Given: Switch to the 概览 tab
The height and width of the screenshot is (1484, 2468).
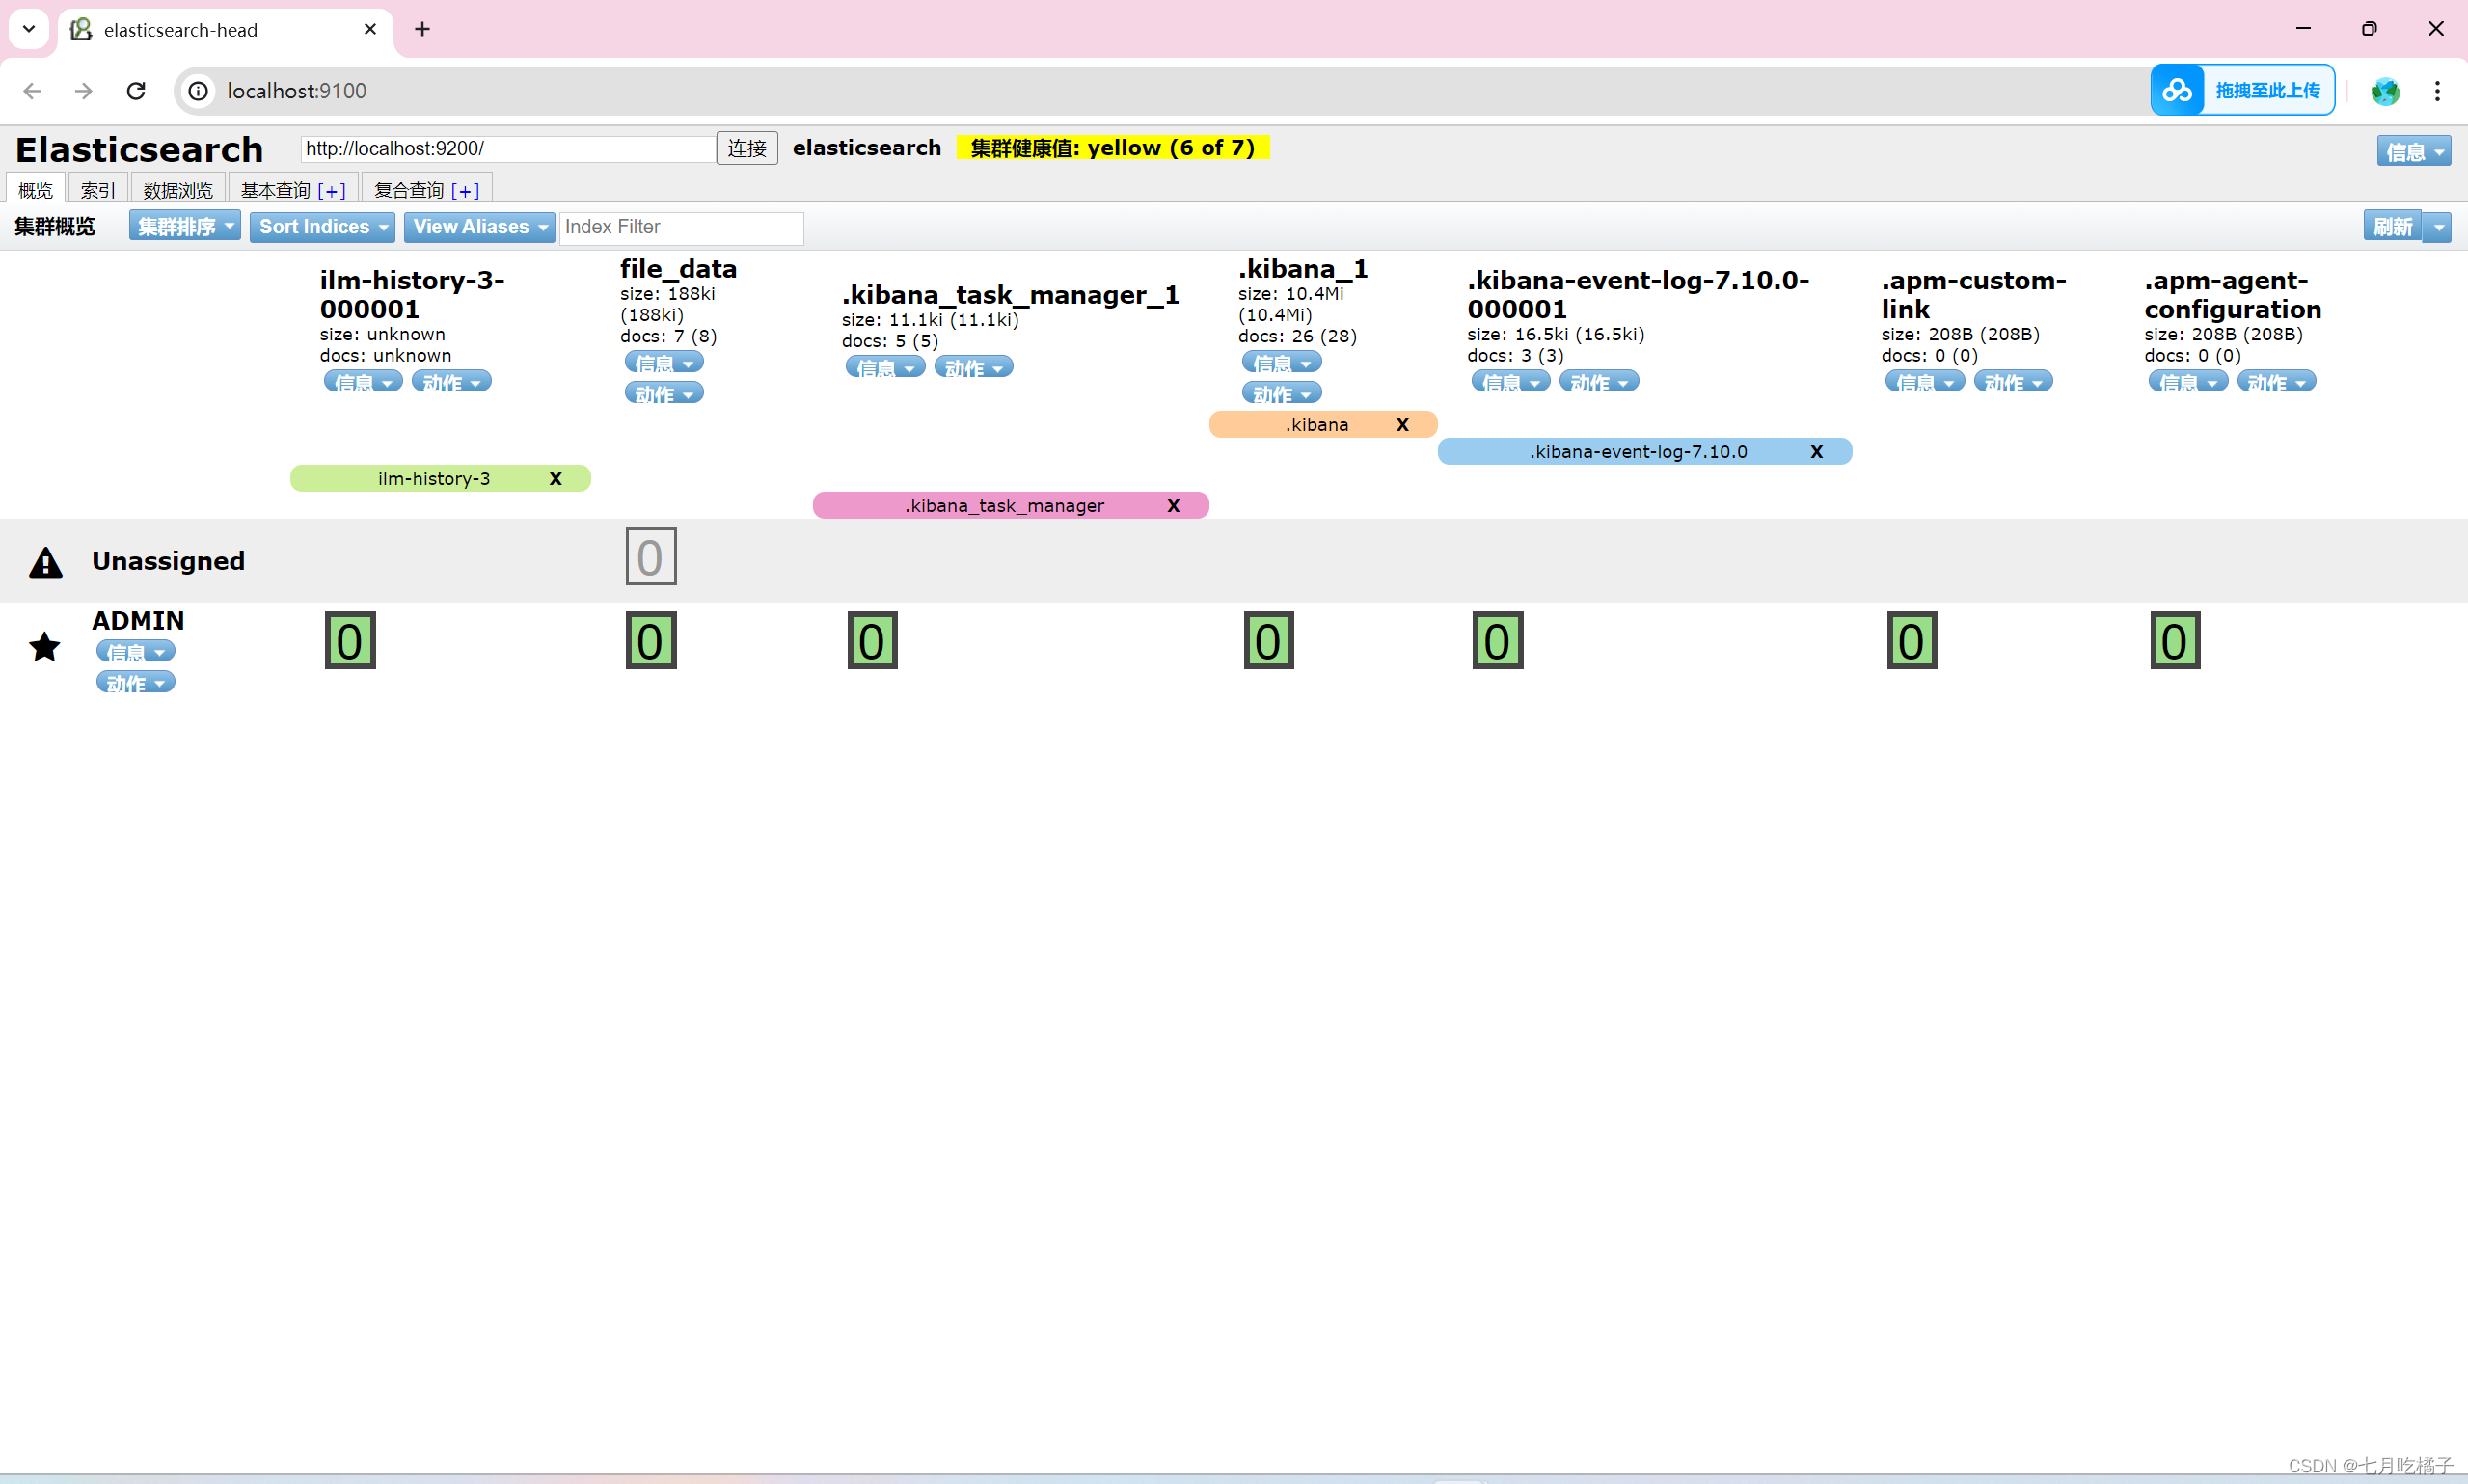Looking at the screenshot, I should tap(36, 189).
